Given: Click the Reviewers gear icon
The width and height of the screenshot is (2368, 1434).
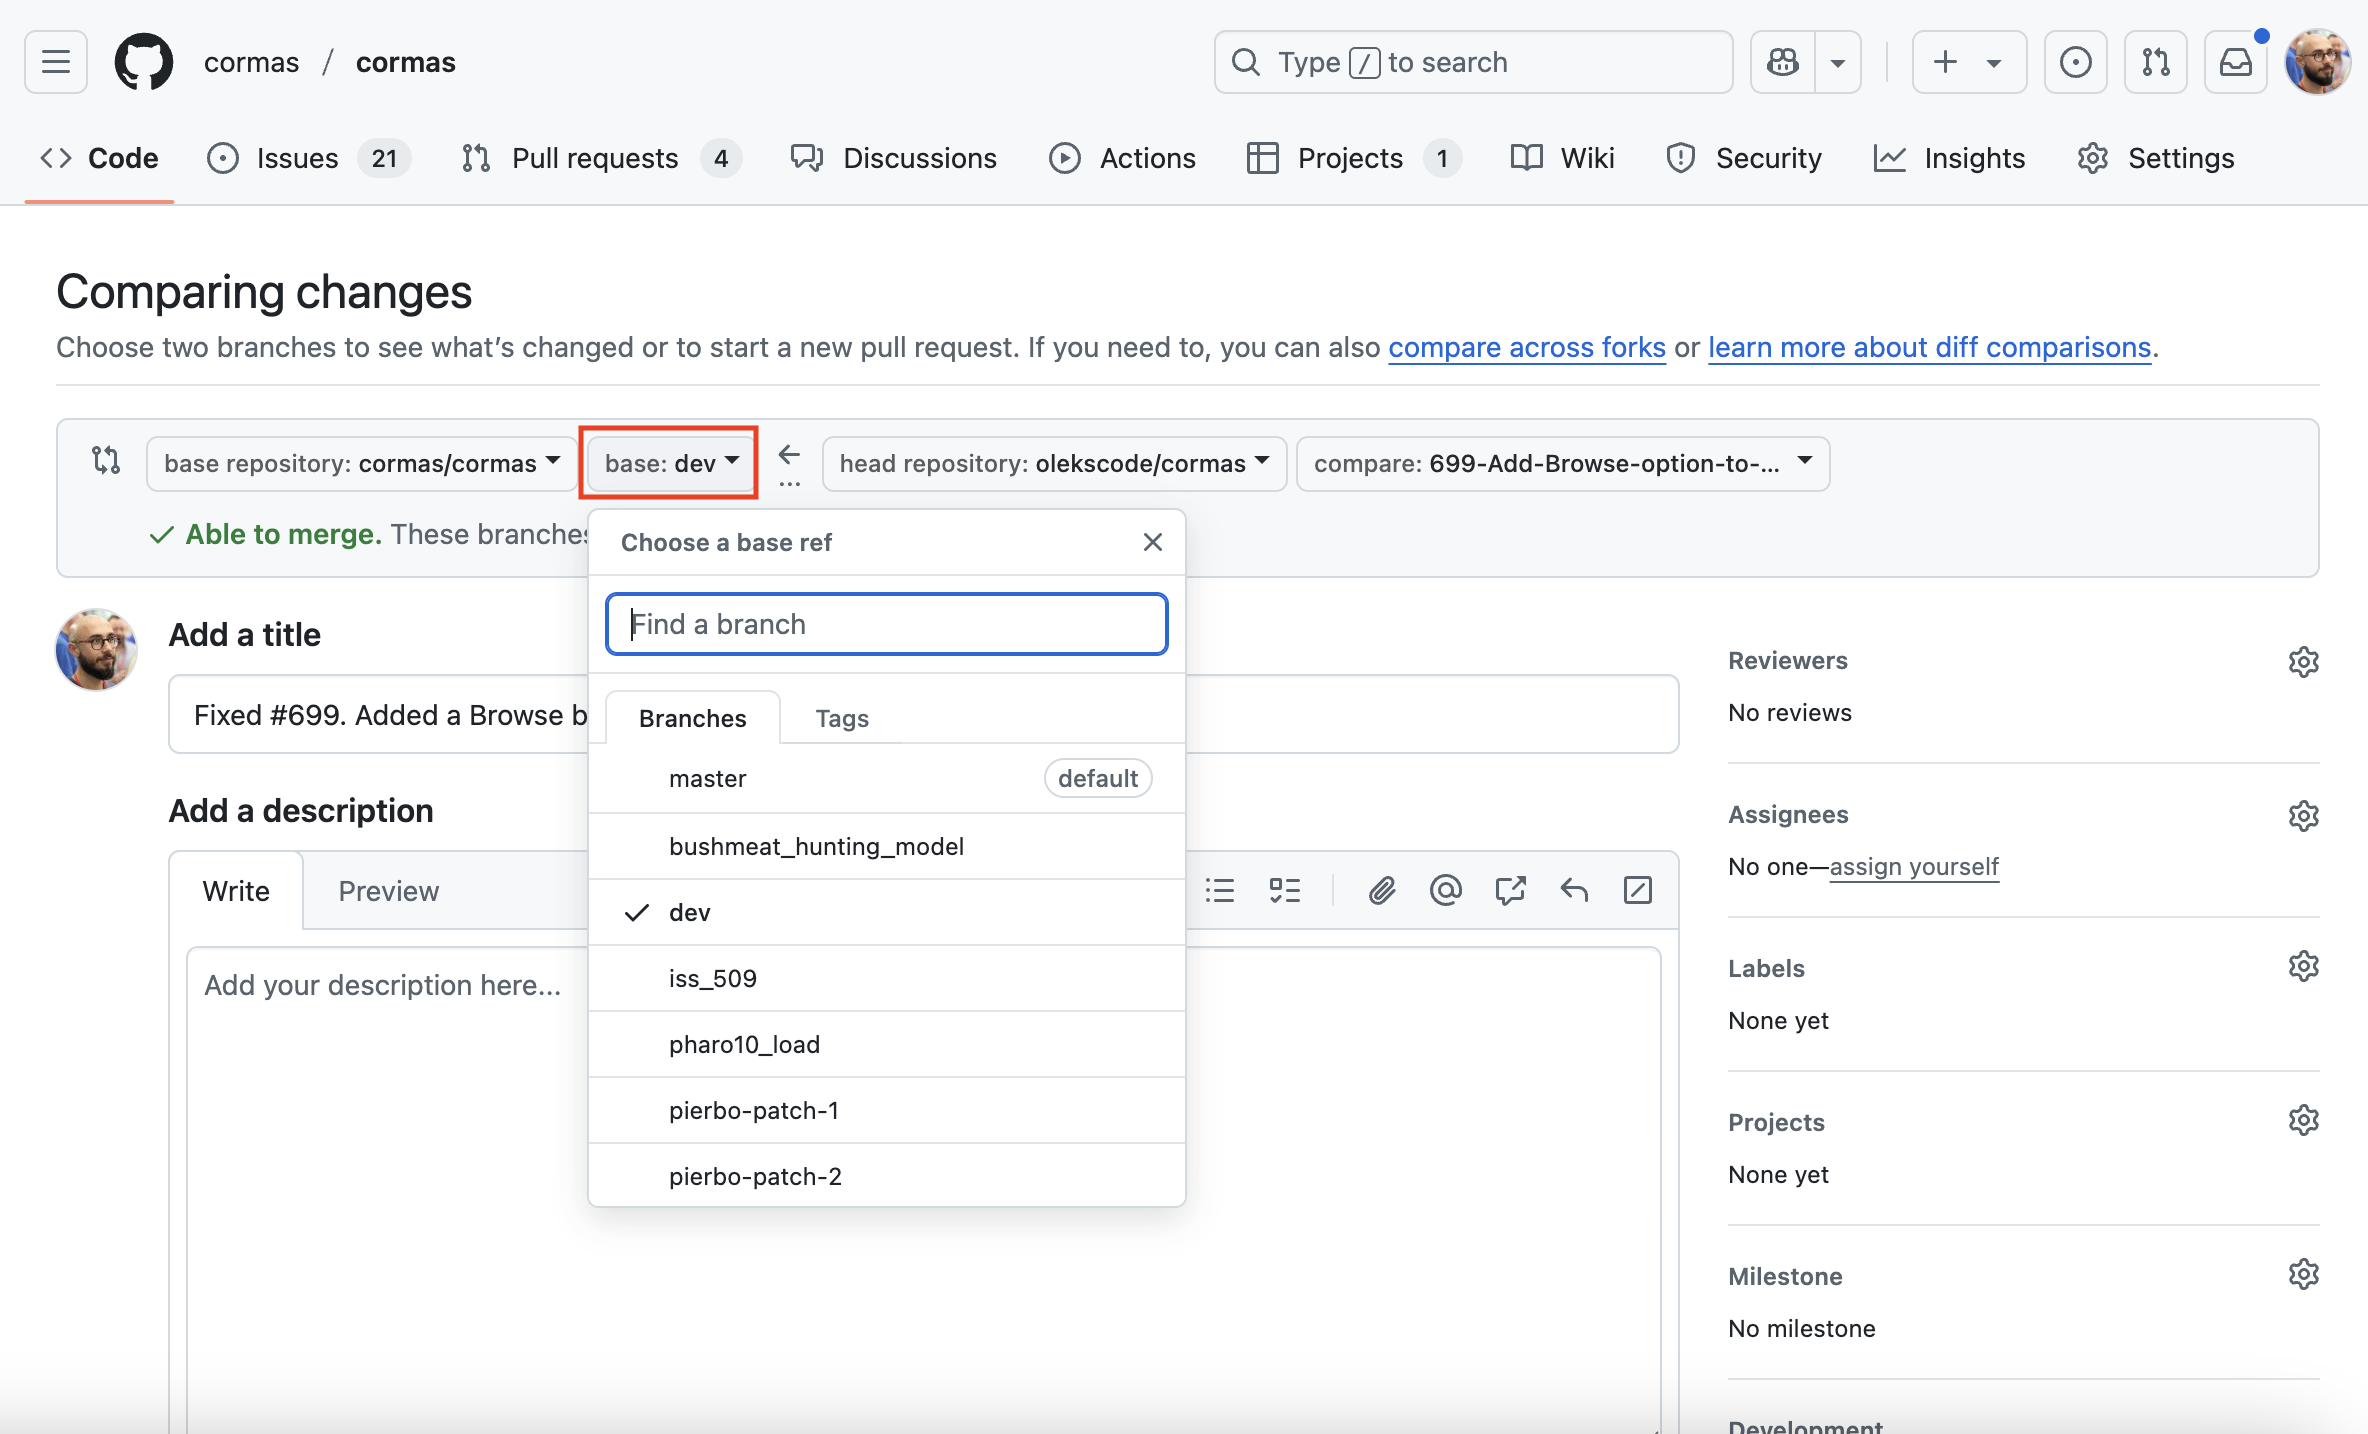Looking at the screenshot, I should (x=2303, y=662).
